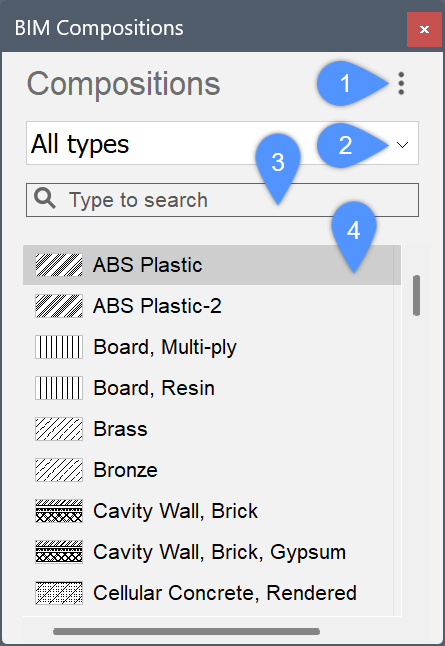Click the ABS Plastic hatch pattern icon

coord(59,265)
